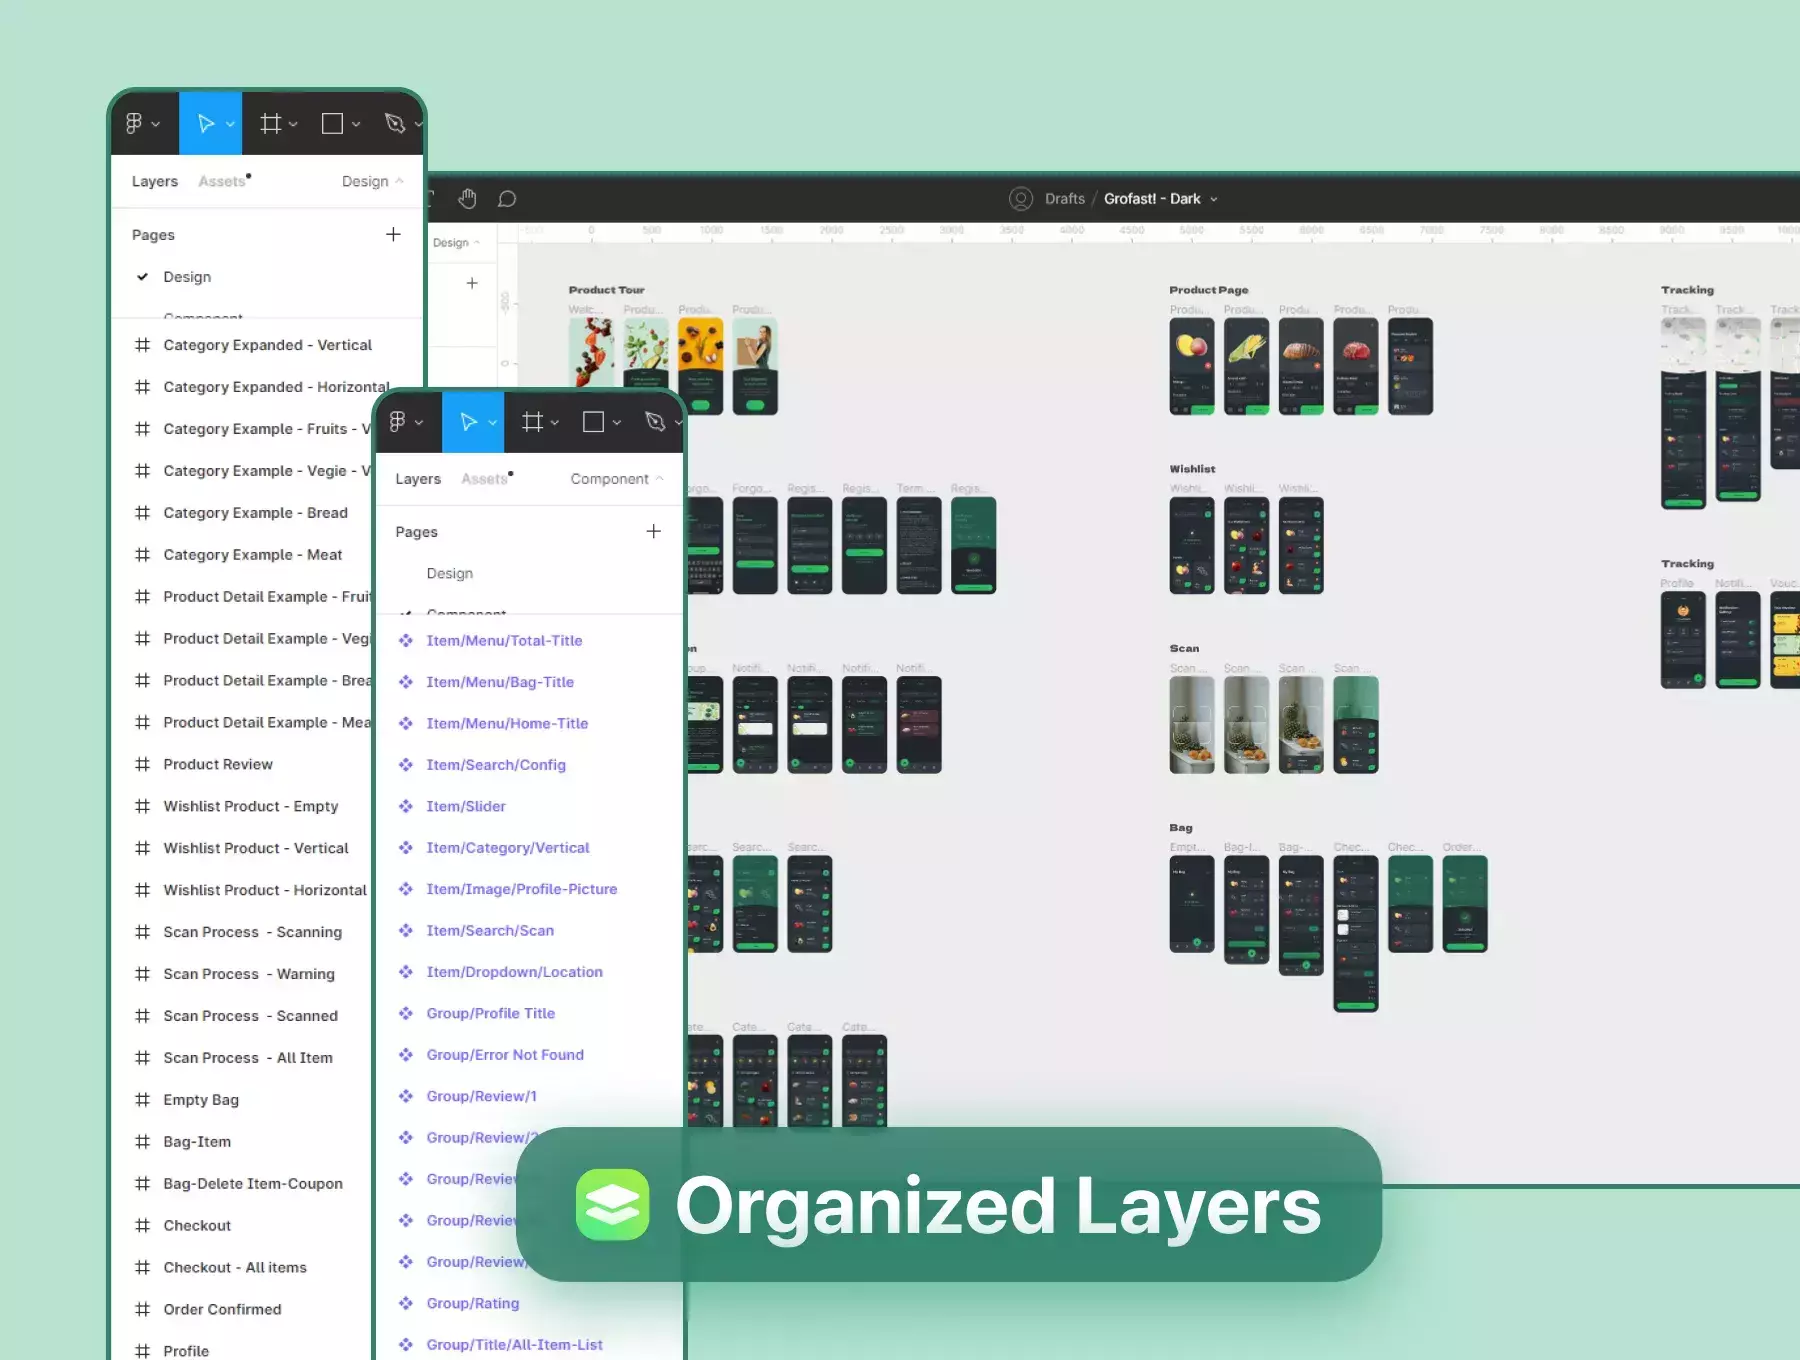Select Group/Error Not Found component layer
Screen dimensions: 1800x1360
[505, 1055]
